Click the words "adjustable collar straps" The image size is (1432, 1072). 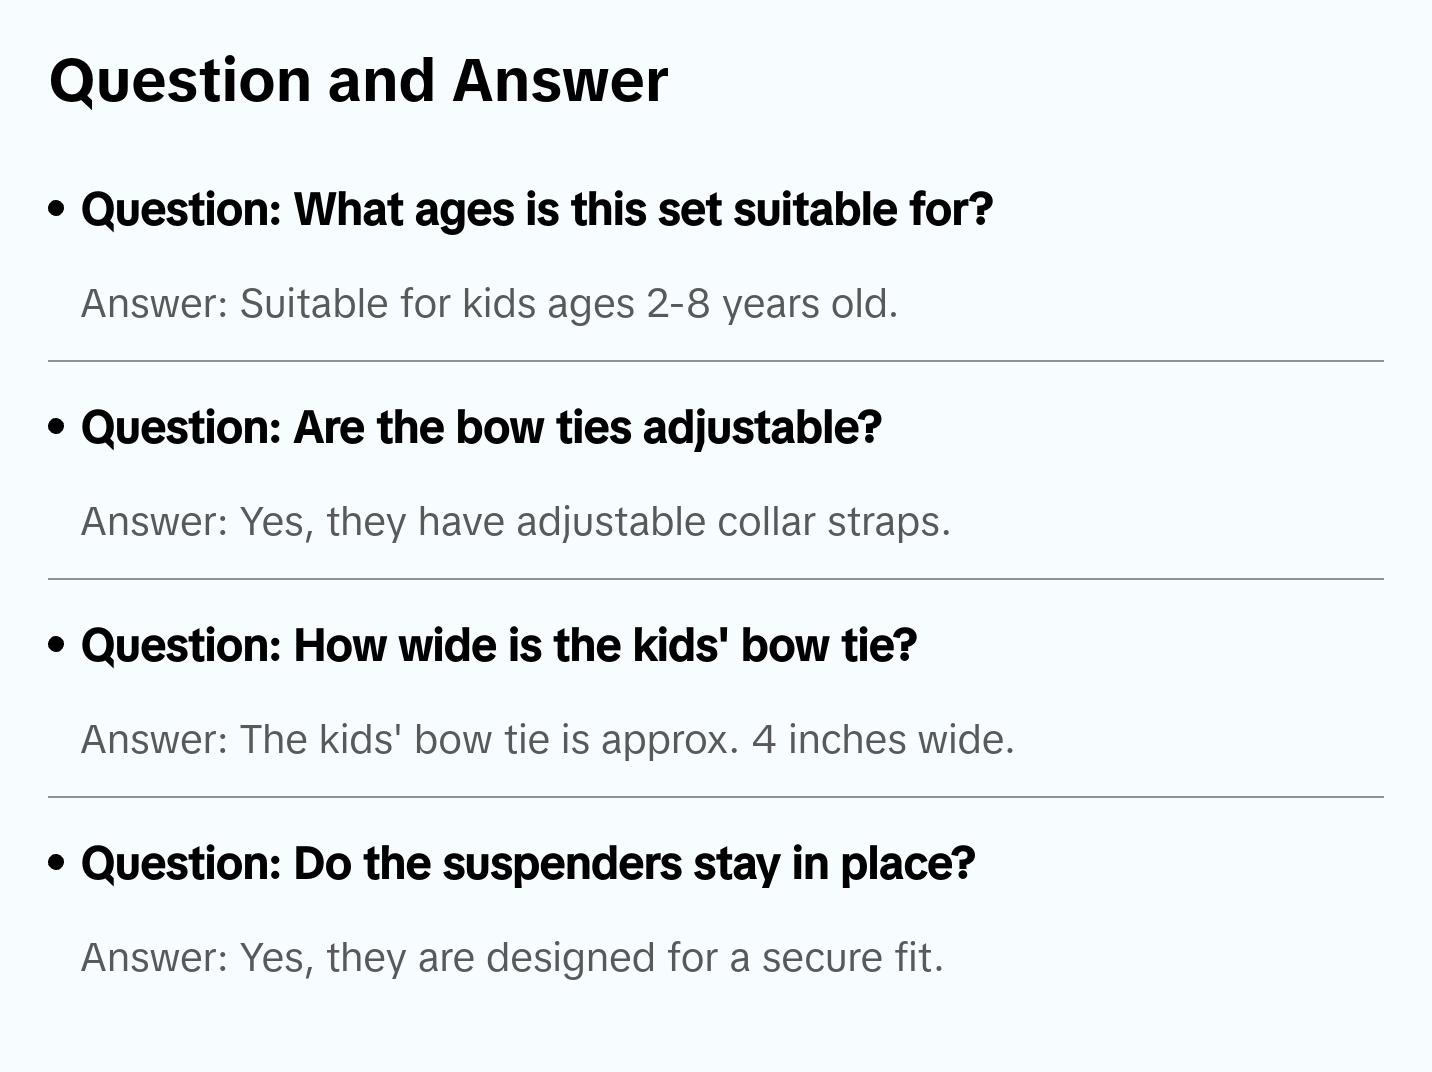tap(732, 522)
